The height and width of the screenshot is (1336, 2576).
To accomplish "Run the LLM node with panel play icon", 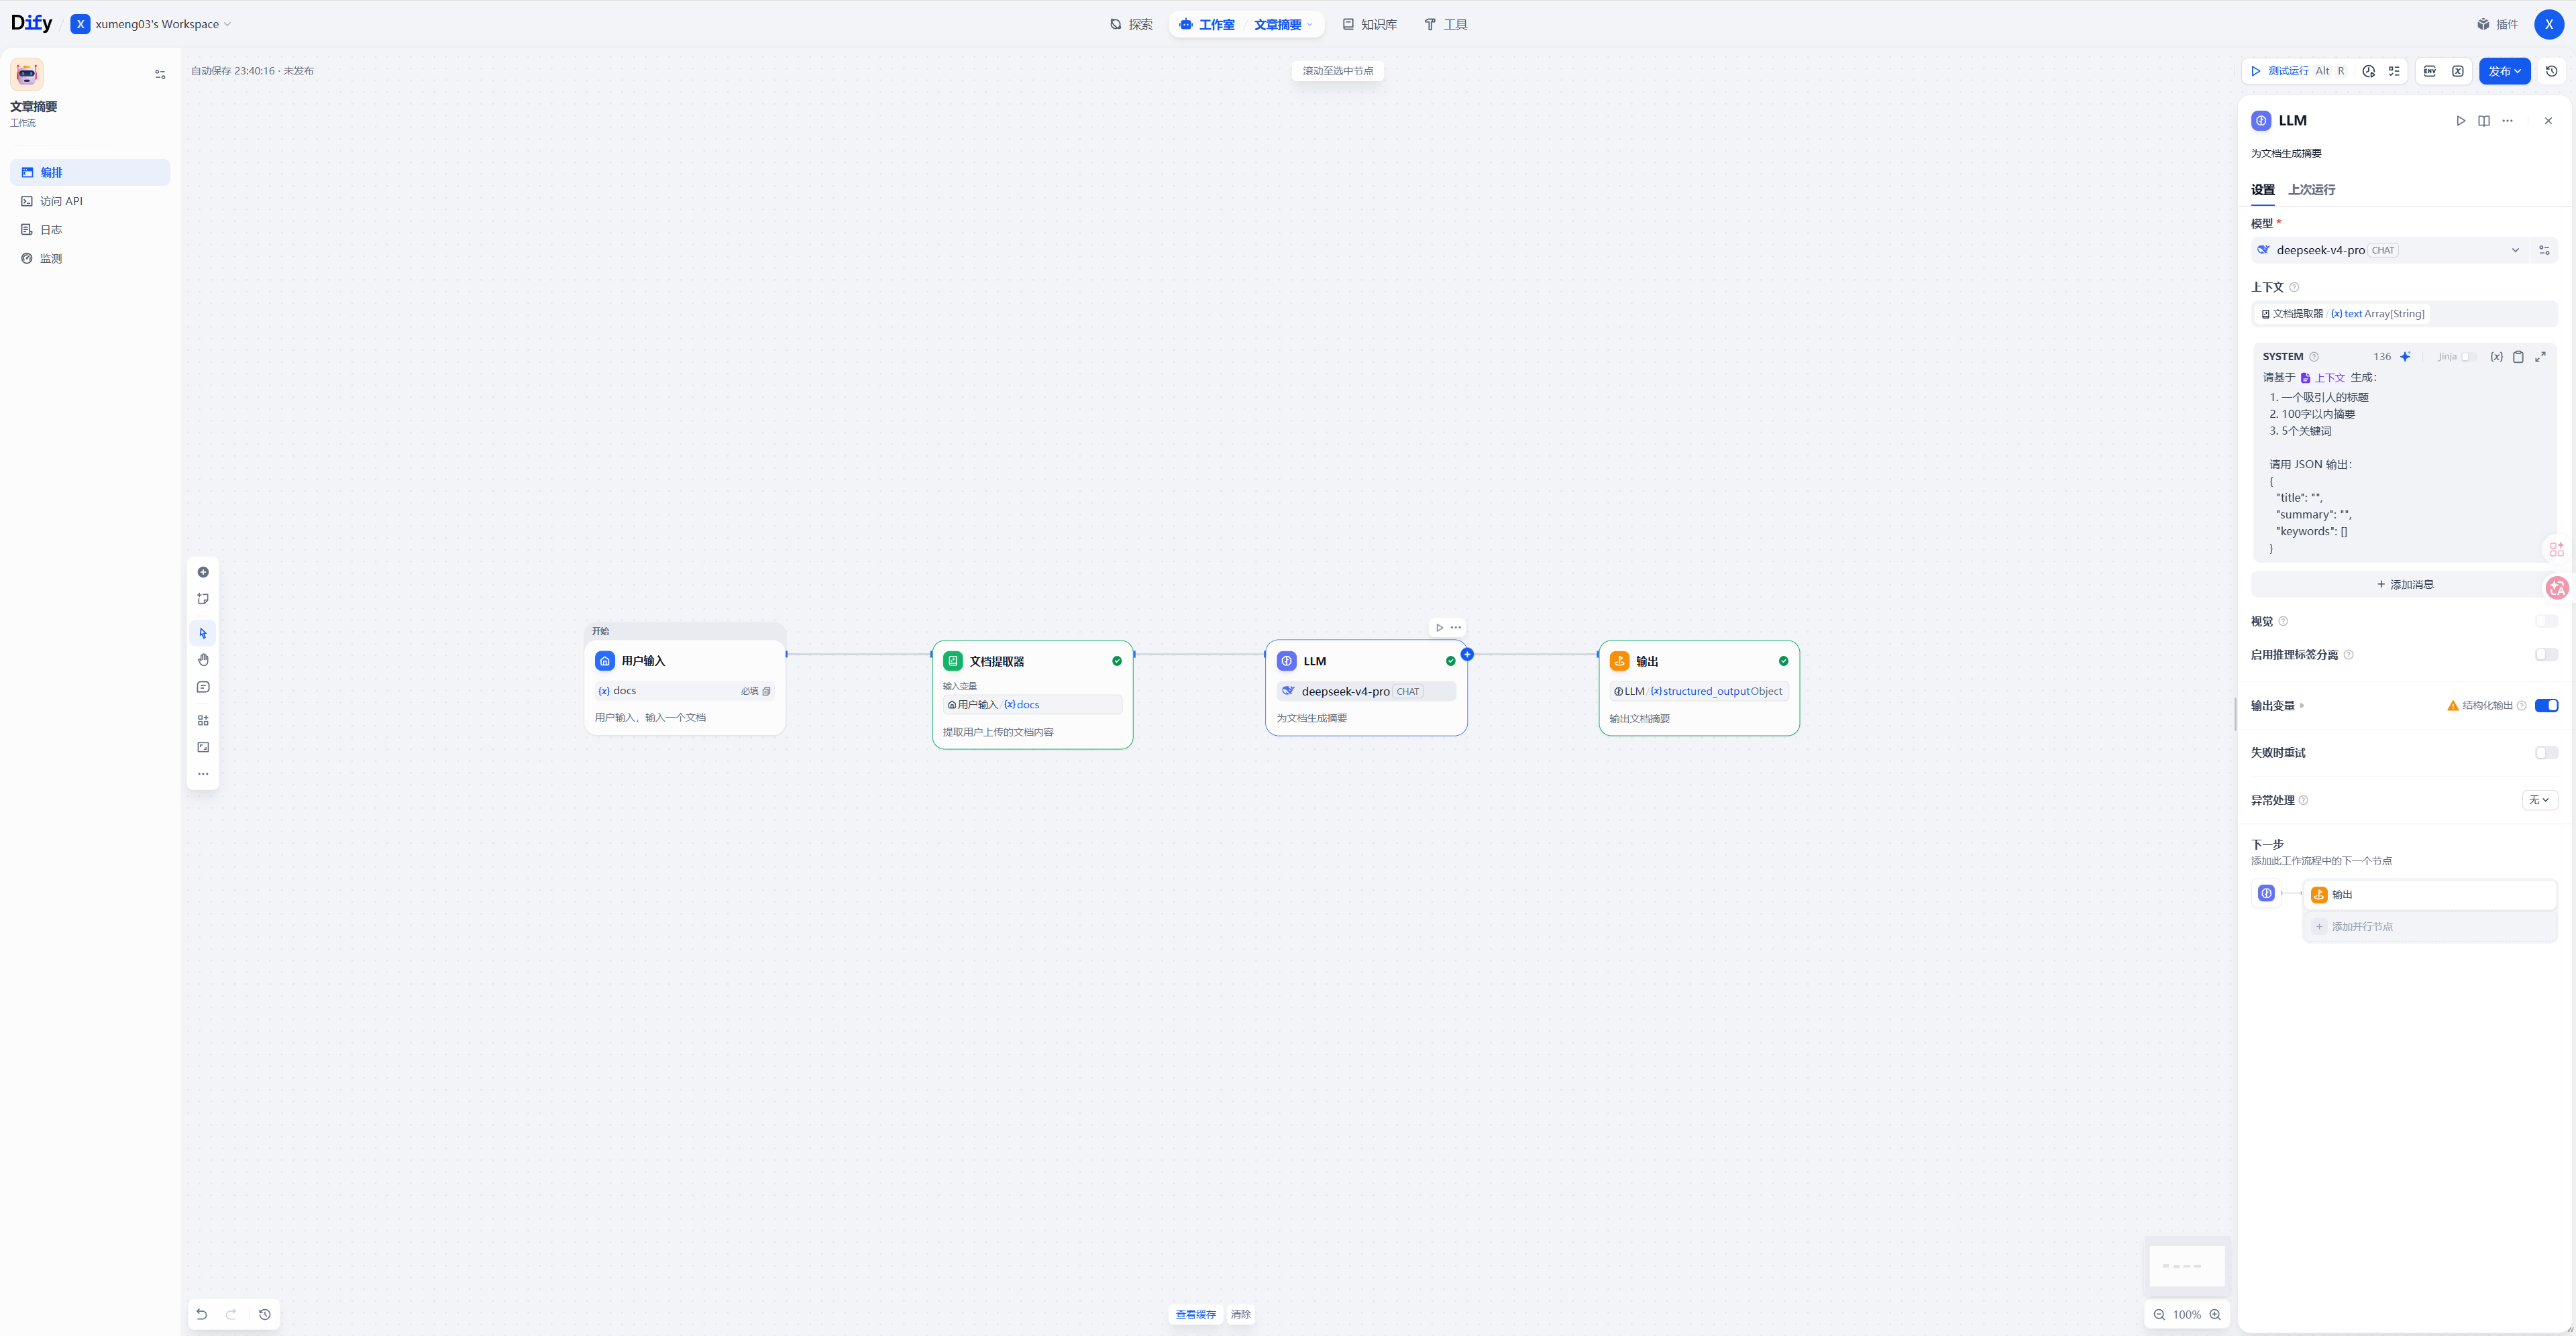I will click(2460, 121).
